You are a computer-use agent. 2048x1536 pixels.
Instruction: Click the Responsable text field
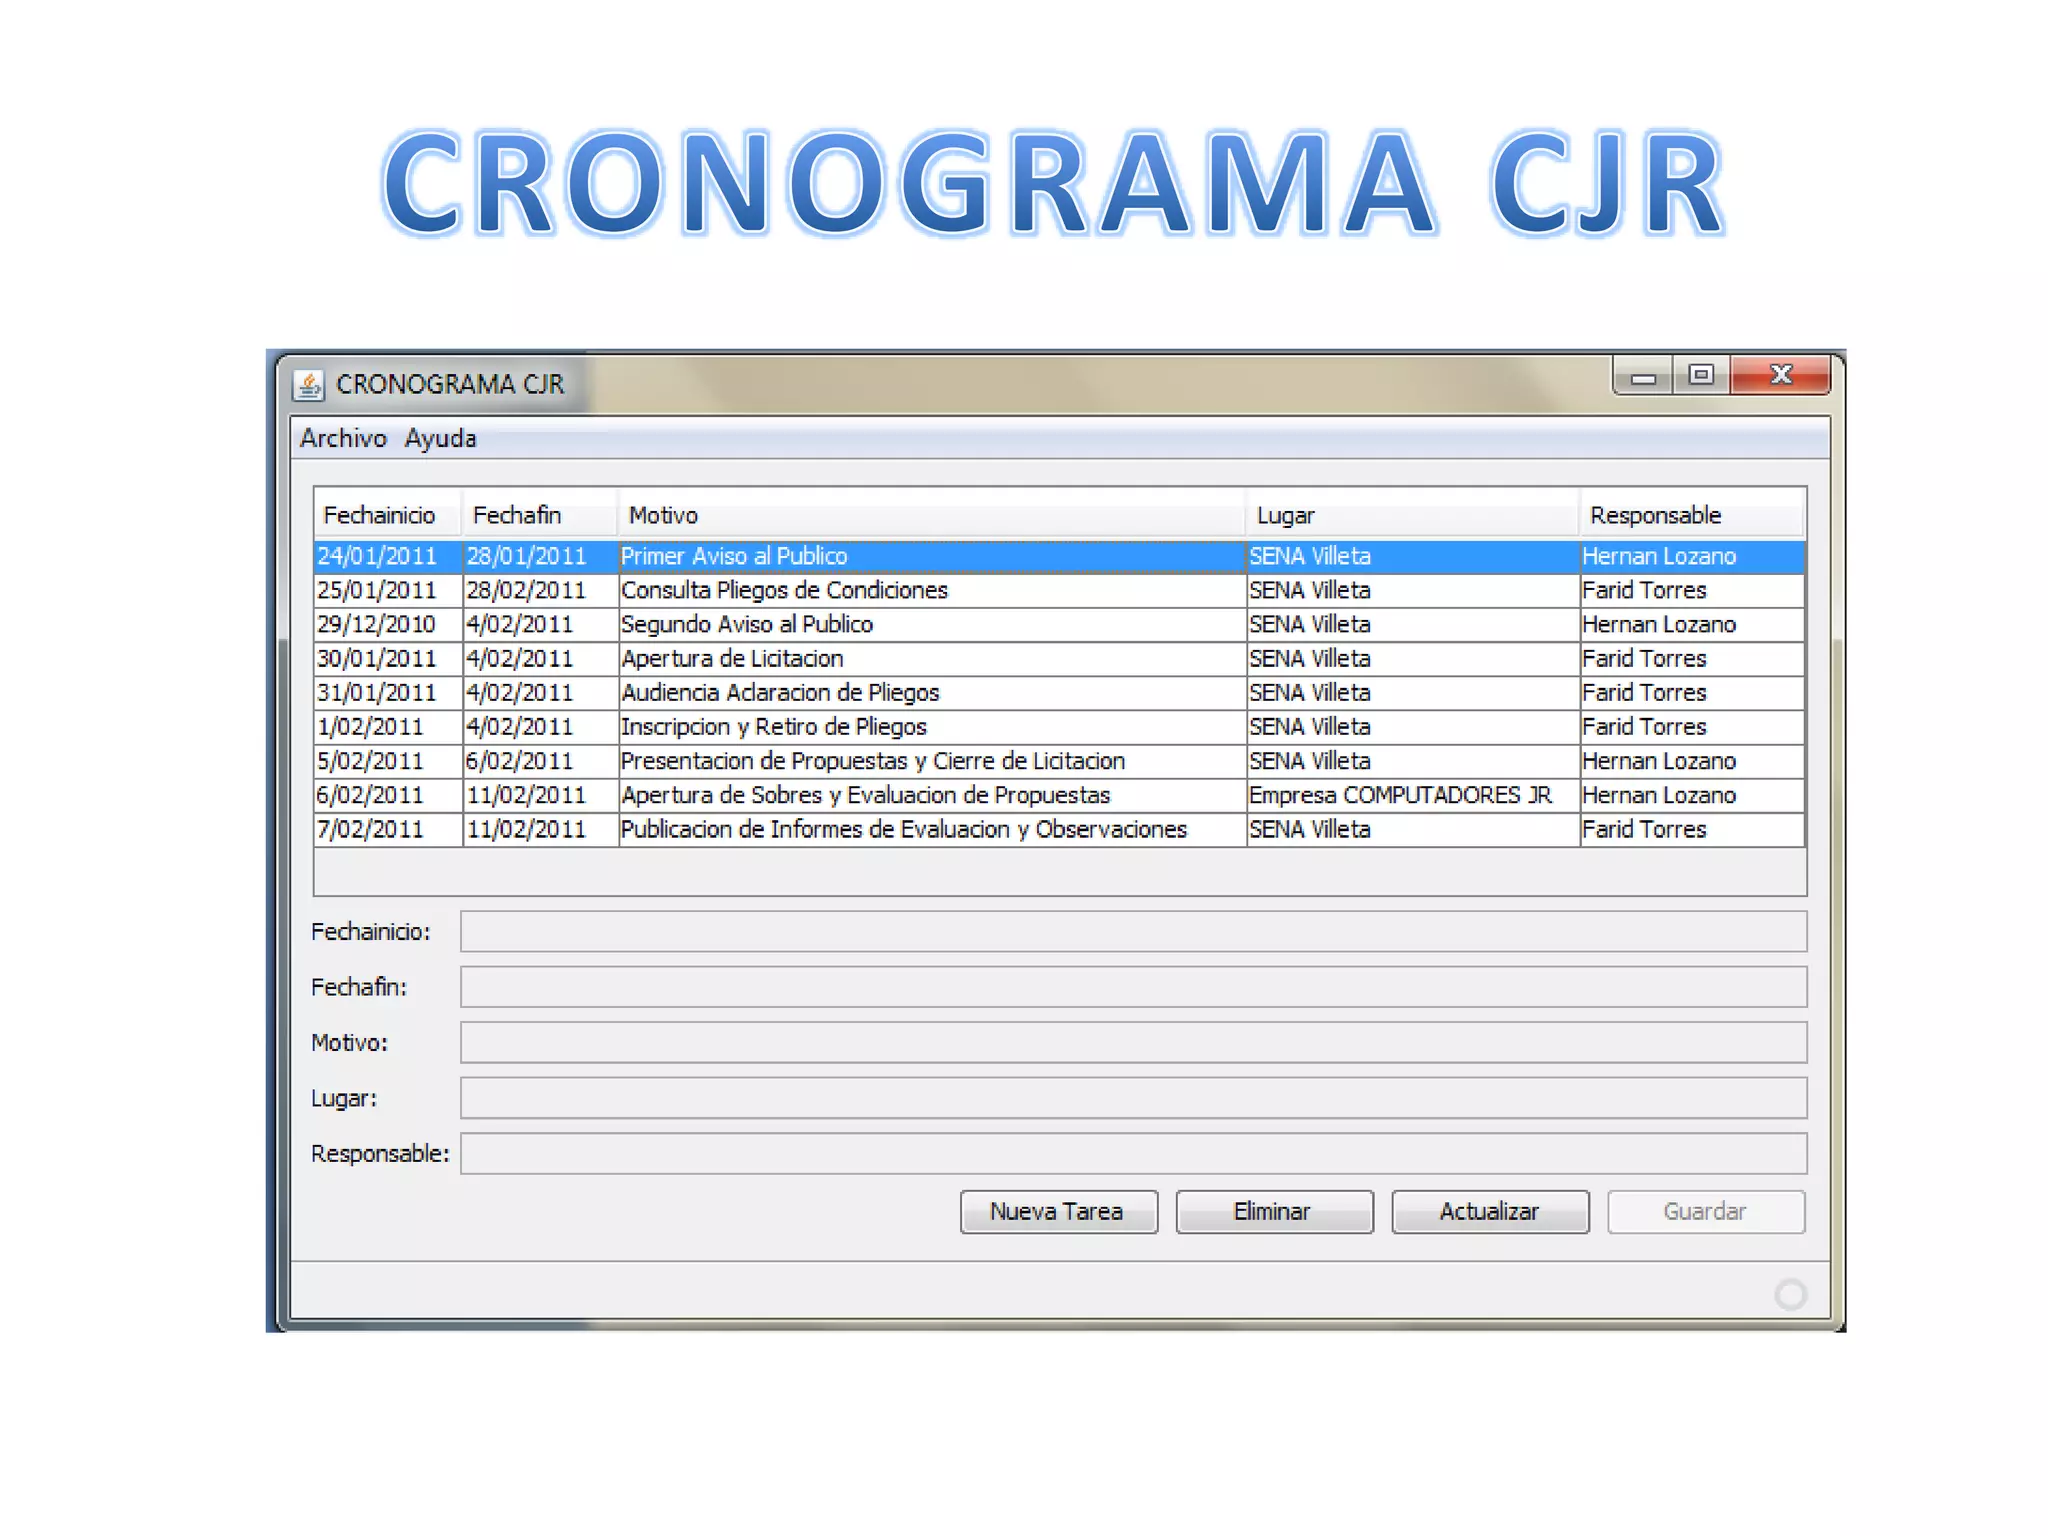point(1132,1154)
